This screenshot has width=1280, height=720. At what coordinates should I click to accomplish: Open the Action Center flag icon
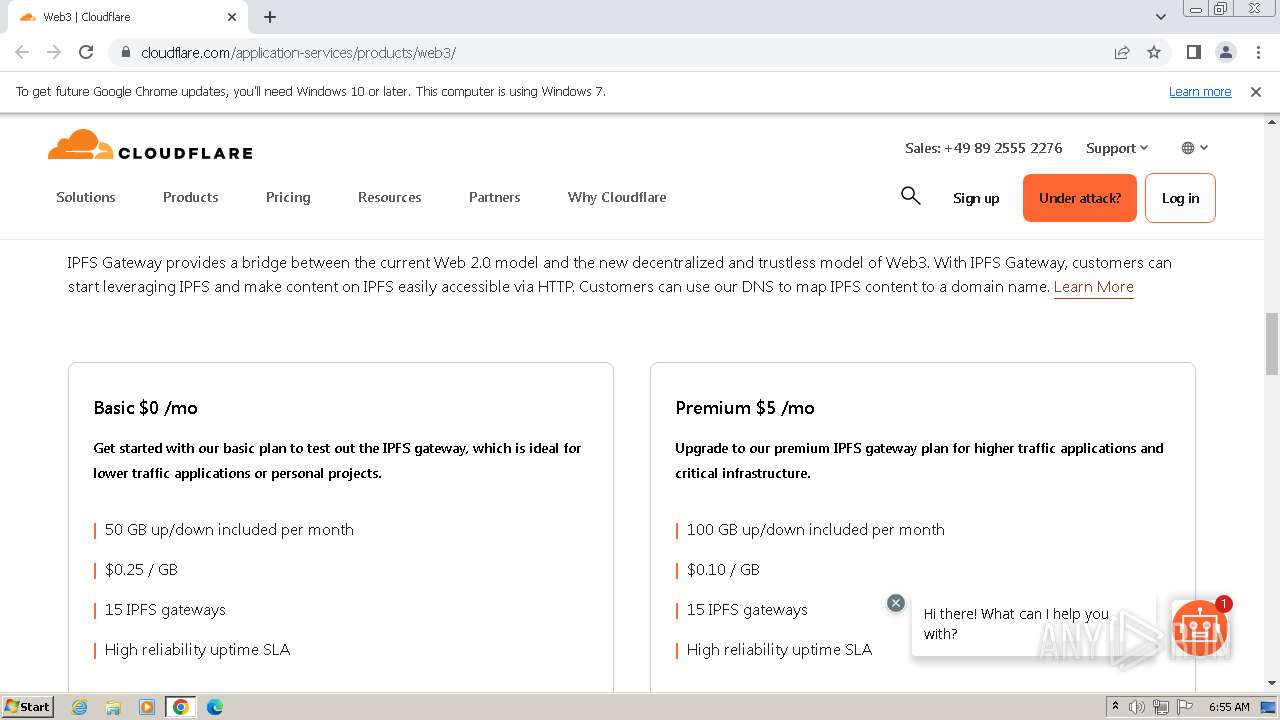pos(1185,707)
